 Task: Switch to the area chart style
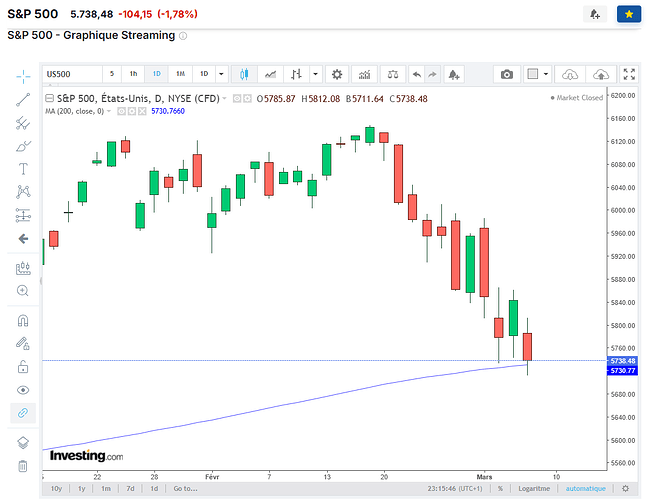pos(271,74)
